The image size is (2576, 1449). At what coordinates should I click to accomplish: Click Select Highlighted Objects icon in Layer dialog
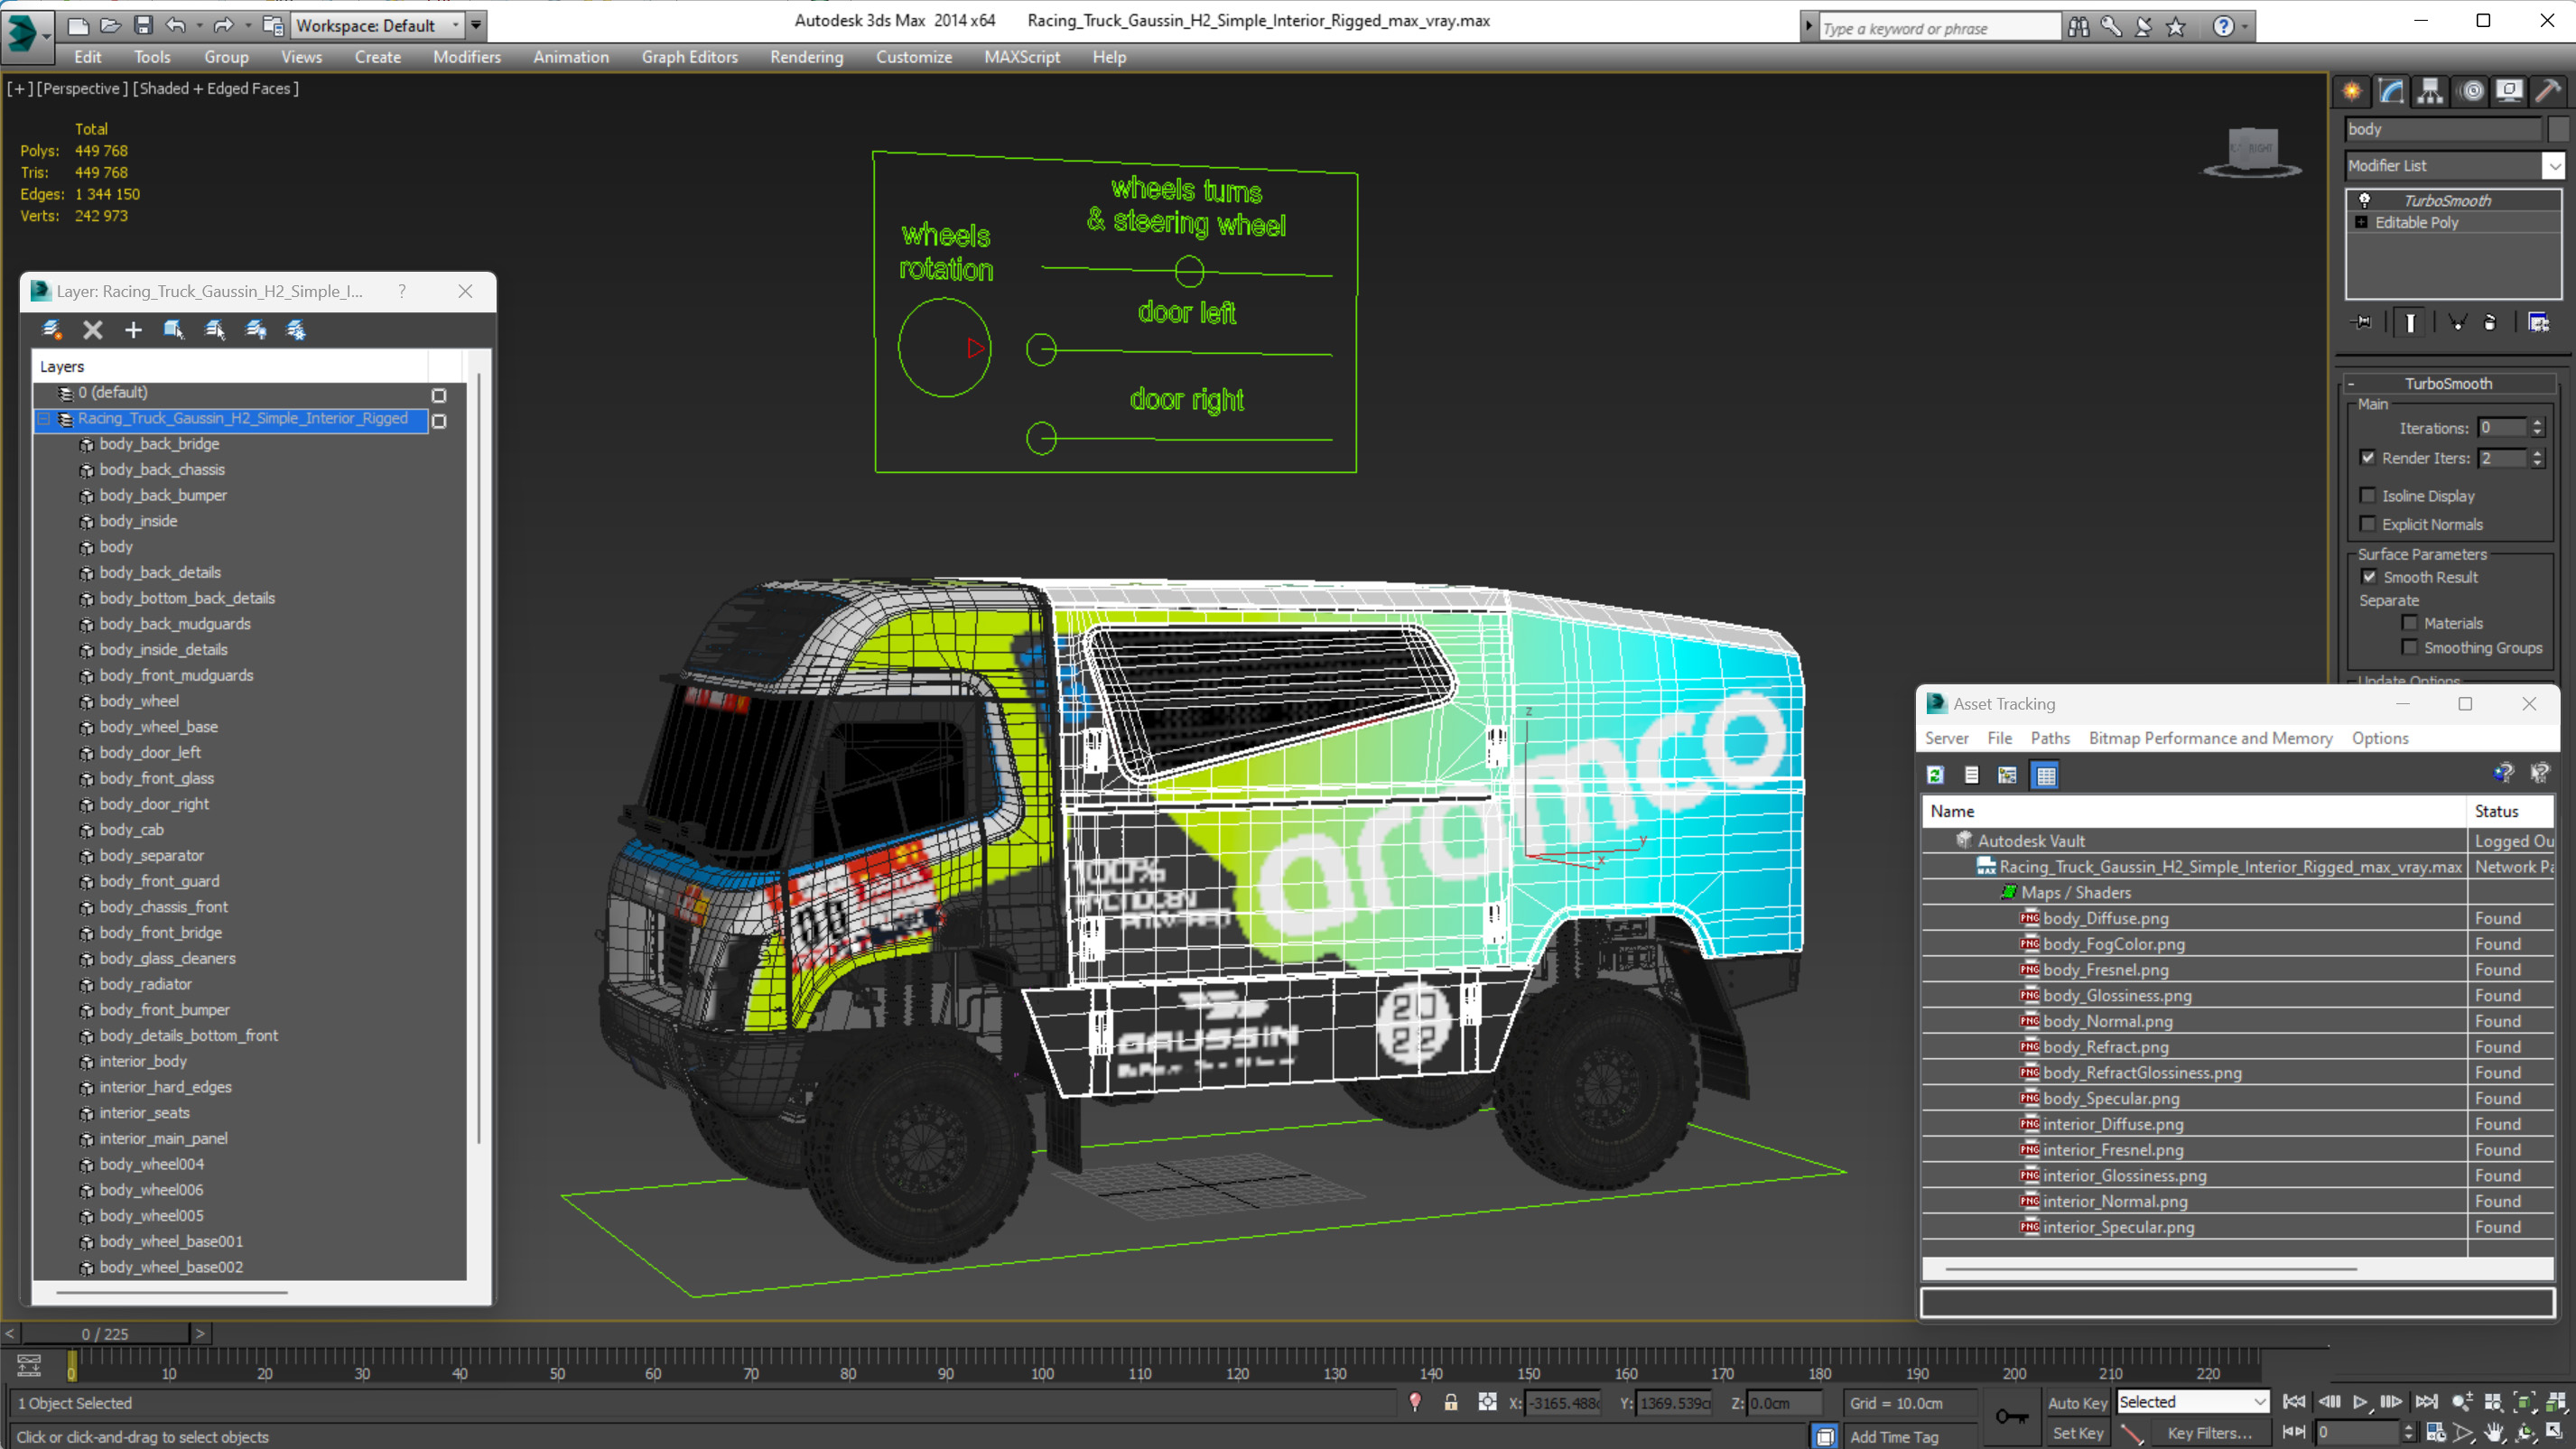pos(174,330)
